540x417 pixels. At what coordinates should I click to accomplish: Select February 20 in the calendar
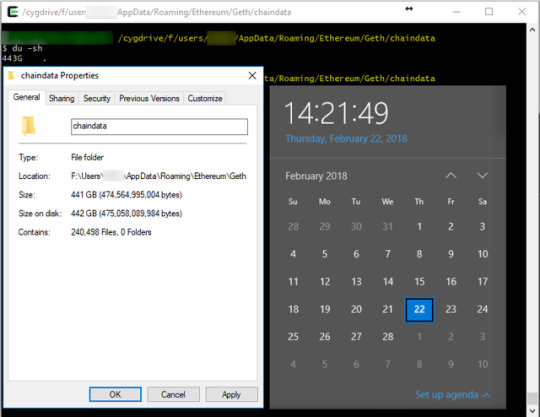(356, 309)
